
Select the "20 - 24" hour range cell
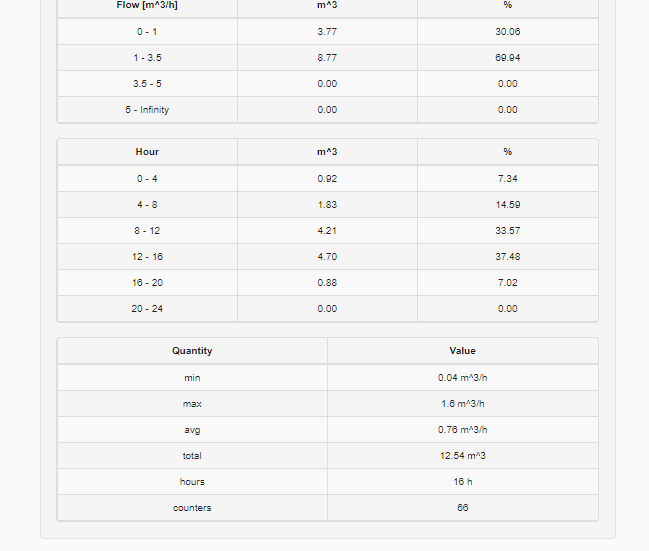click(x=147, y=309)
